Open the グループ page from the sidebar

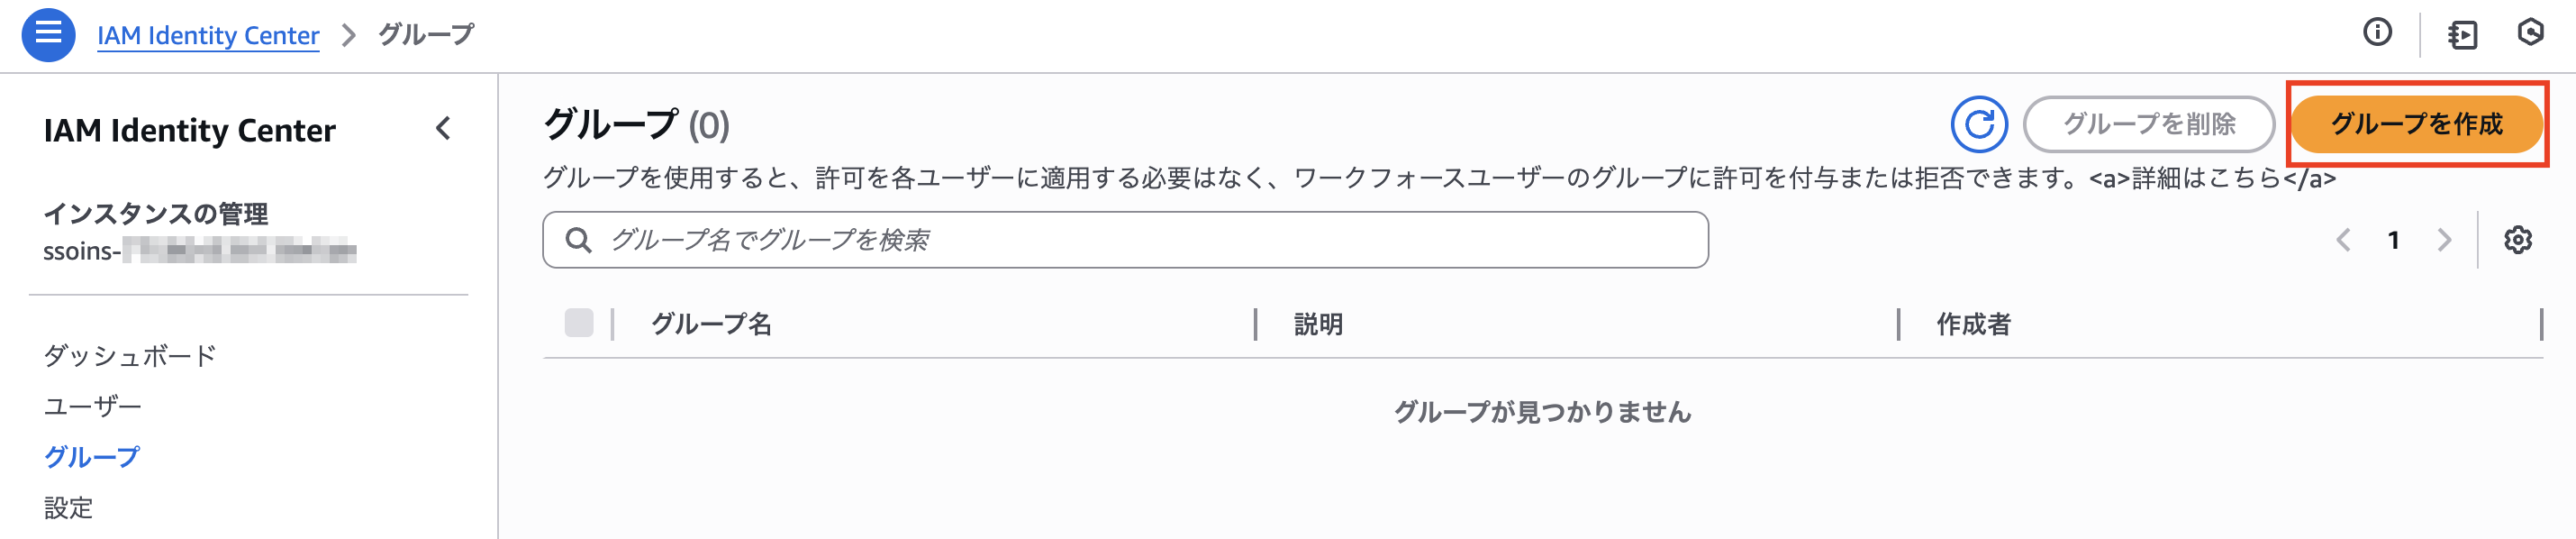coord(90,457)
